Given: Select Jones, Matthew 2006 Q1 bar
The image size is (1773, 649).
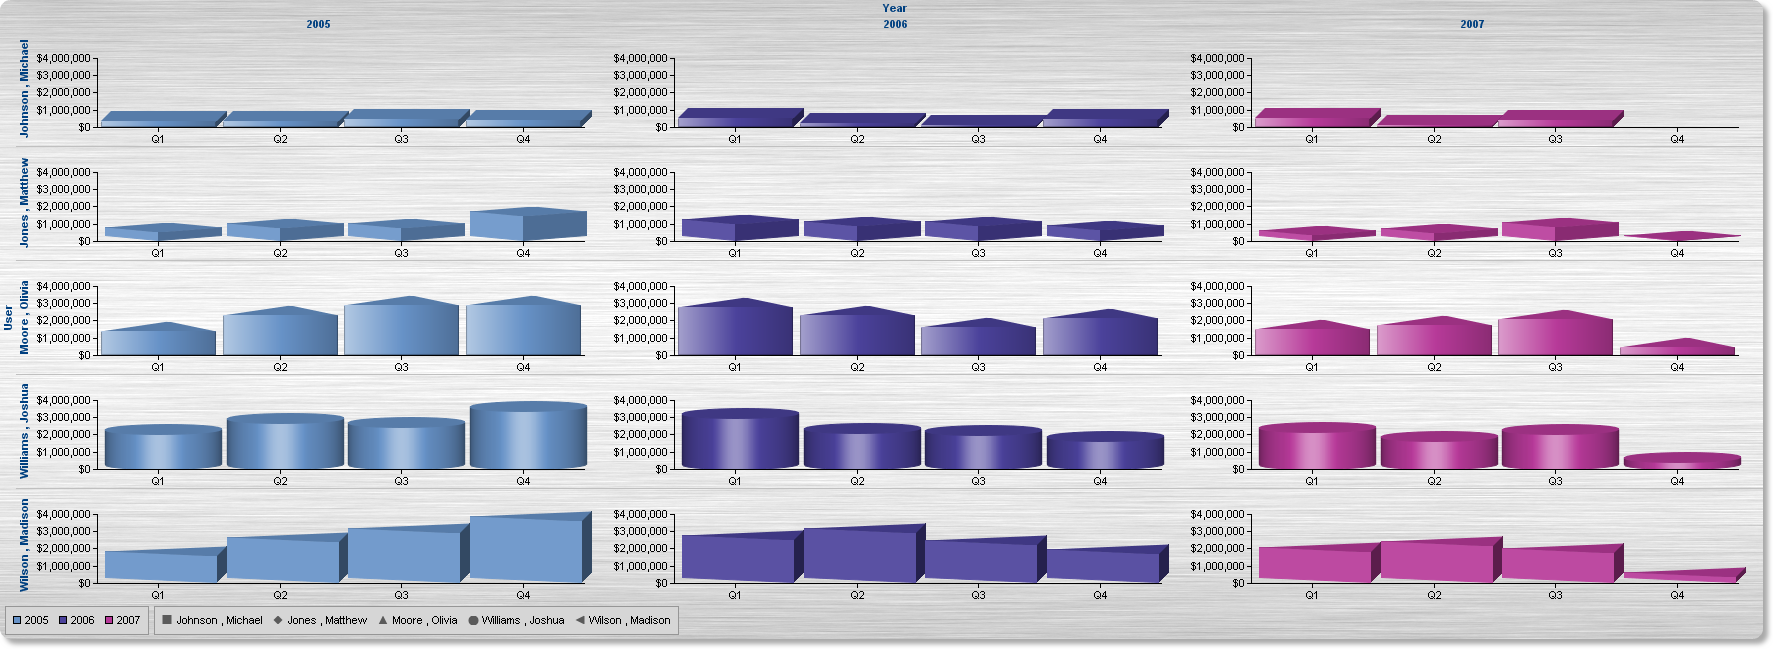Looking at the screenshot, I should [740, 229].
